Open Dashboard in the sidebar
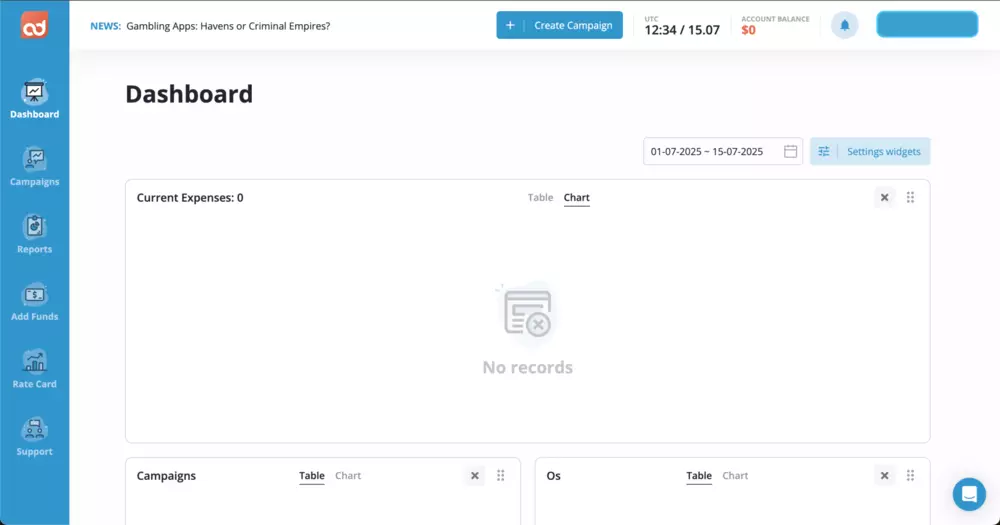The image size is (1000, 525). pyautogui.click(x=34, y=100)
